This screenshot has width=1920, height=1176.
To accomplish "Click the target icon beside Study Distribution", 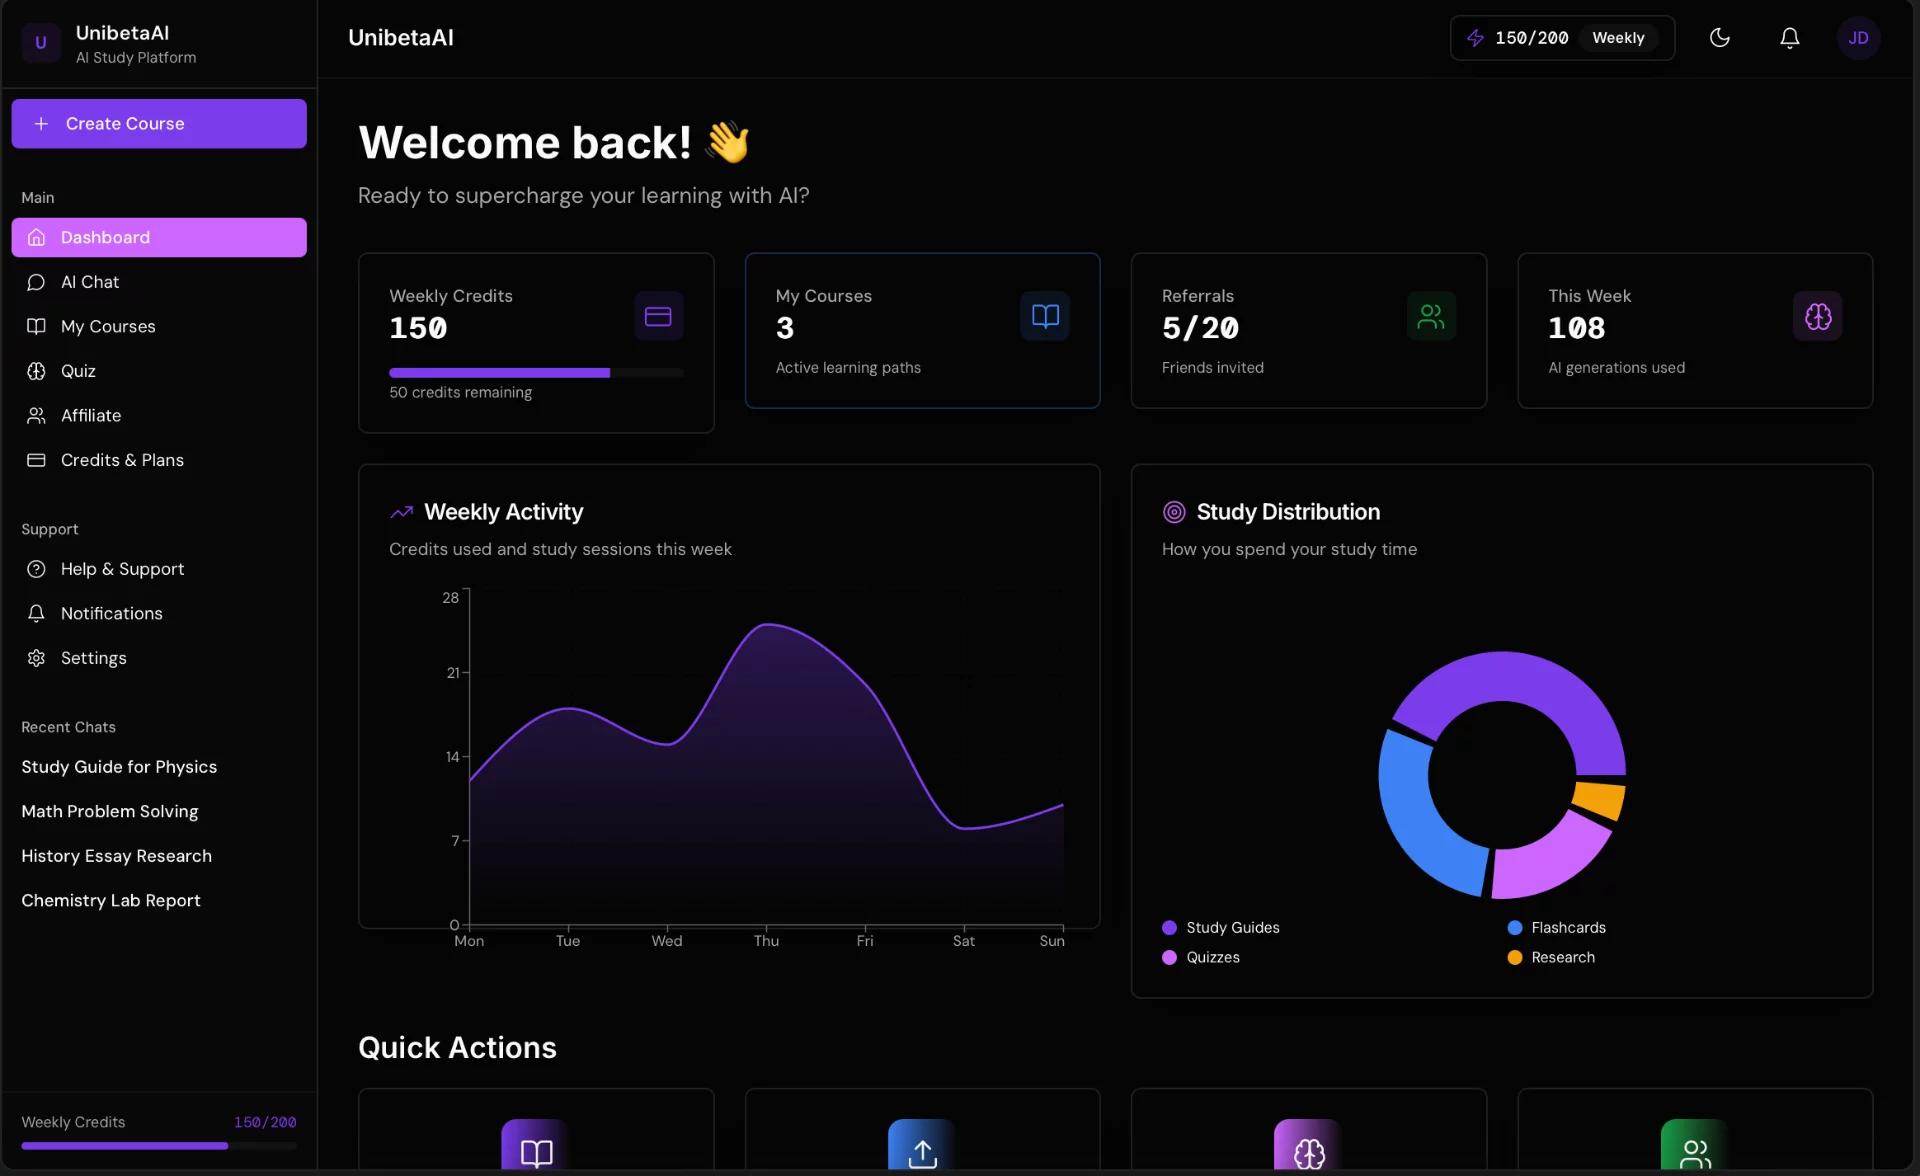I will [1174, 512].
